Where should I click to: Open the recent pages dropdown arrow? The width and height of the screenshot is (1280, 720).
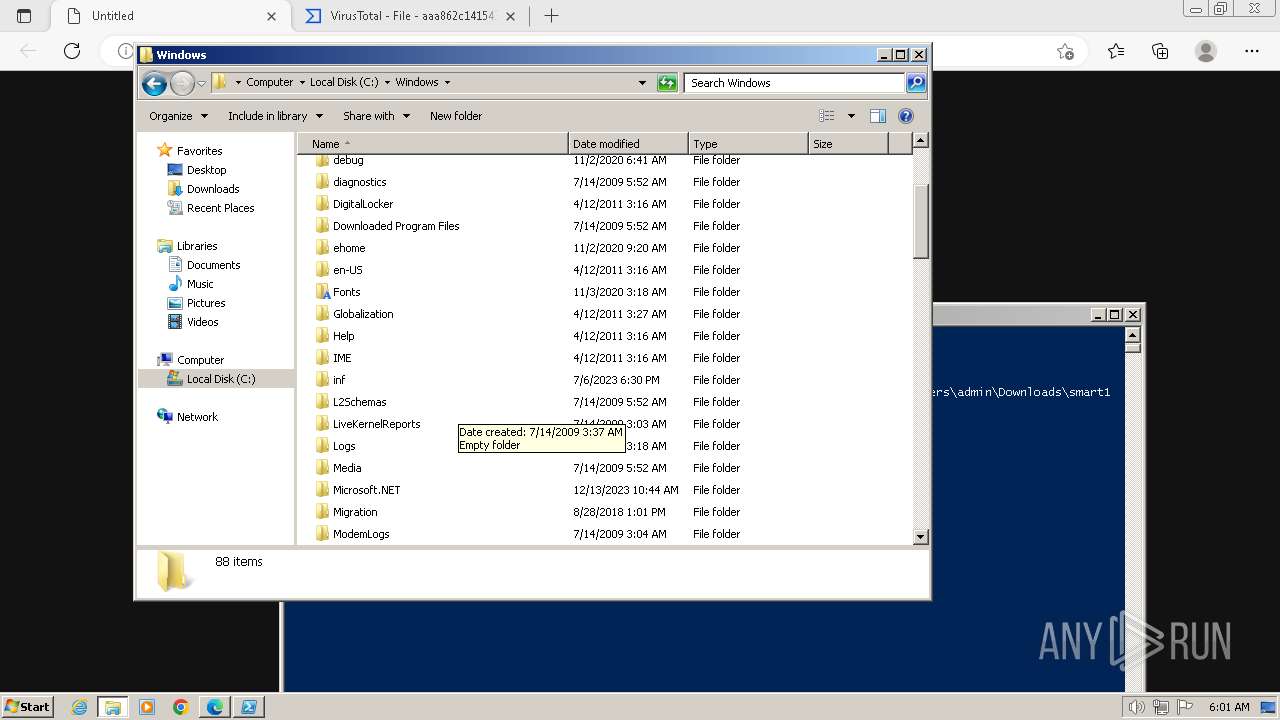pos(201,83)
